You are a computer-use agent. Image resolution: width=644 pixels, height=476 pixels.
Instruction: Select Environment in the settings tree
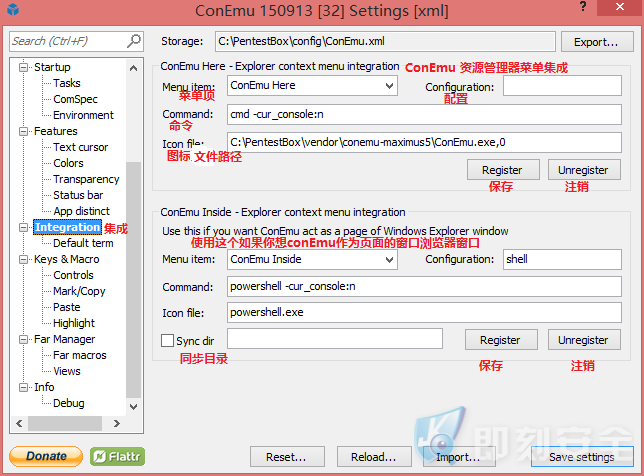point(83,115)
